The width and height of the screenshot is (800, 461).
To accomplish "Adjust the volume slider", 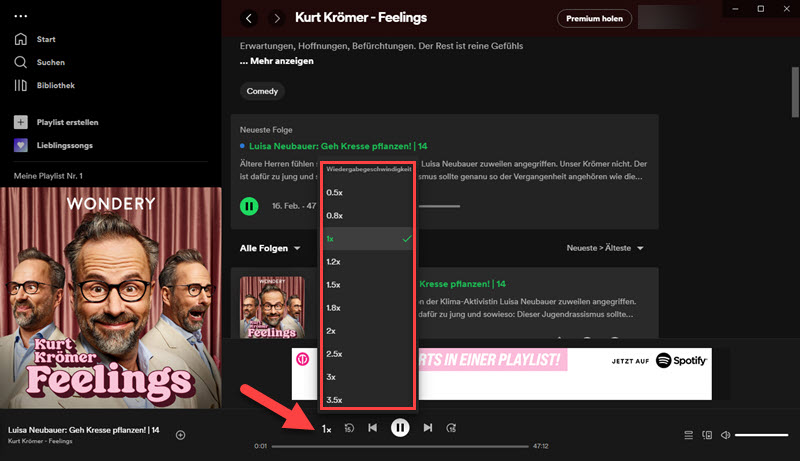I will pyautogui.click(x=762, y=435).
